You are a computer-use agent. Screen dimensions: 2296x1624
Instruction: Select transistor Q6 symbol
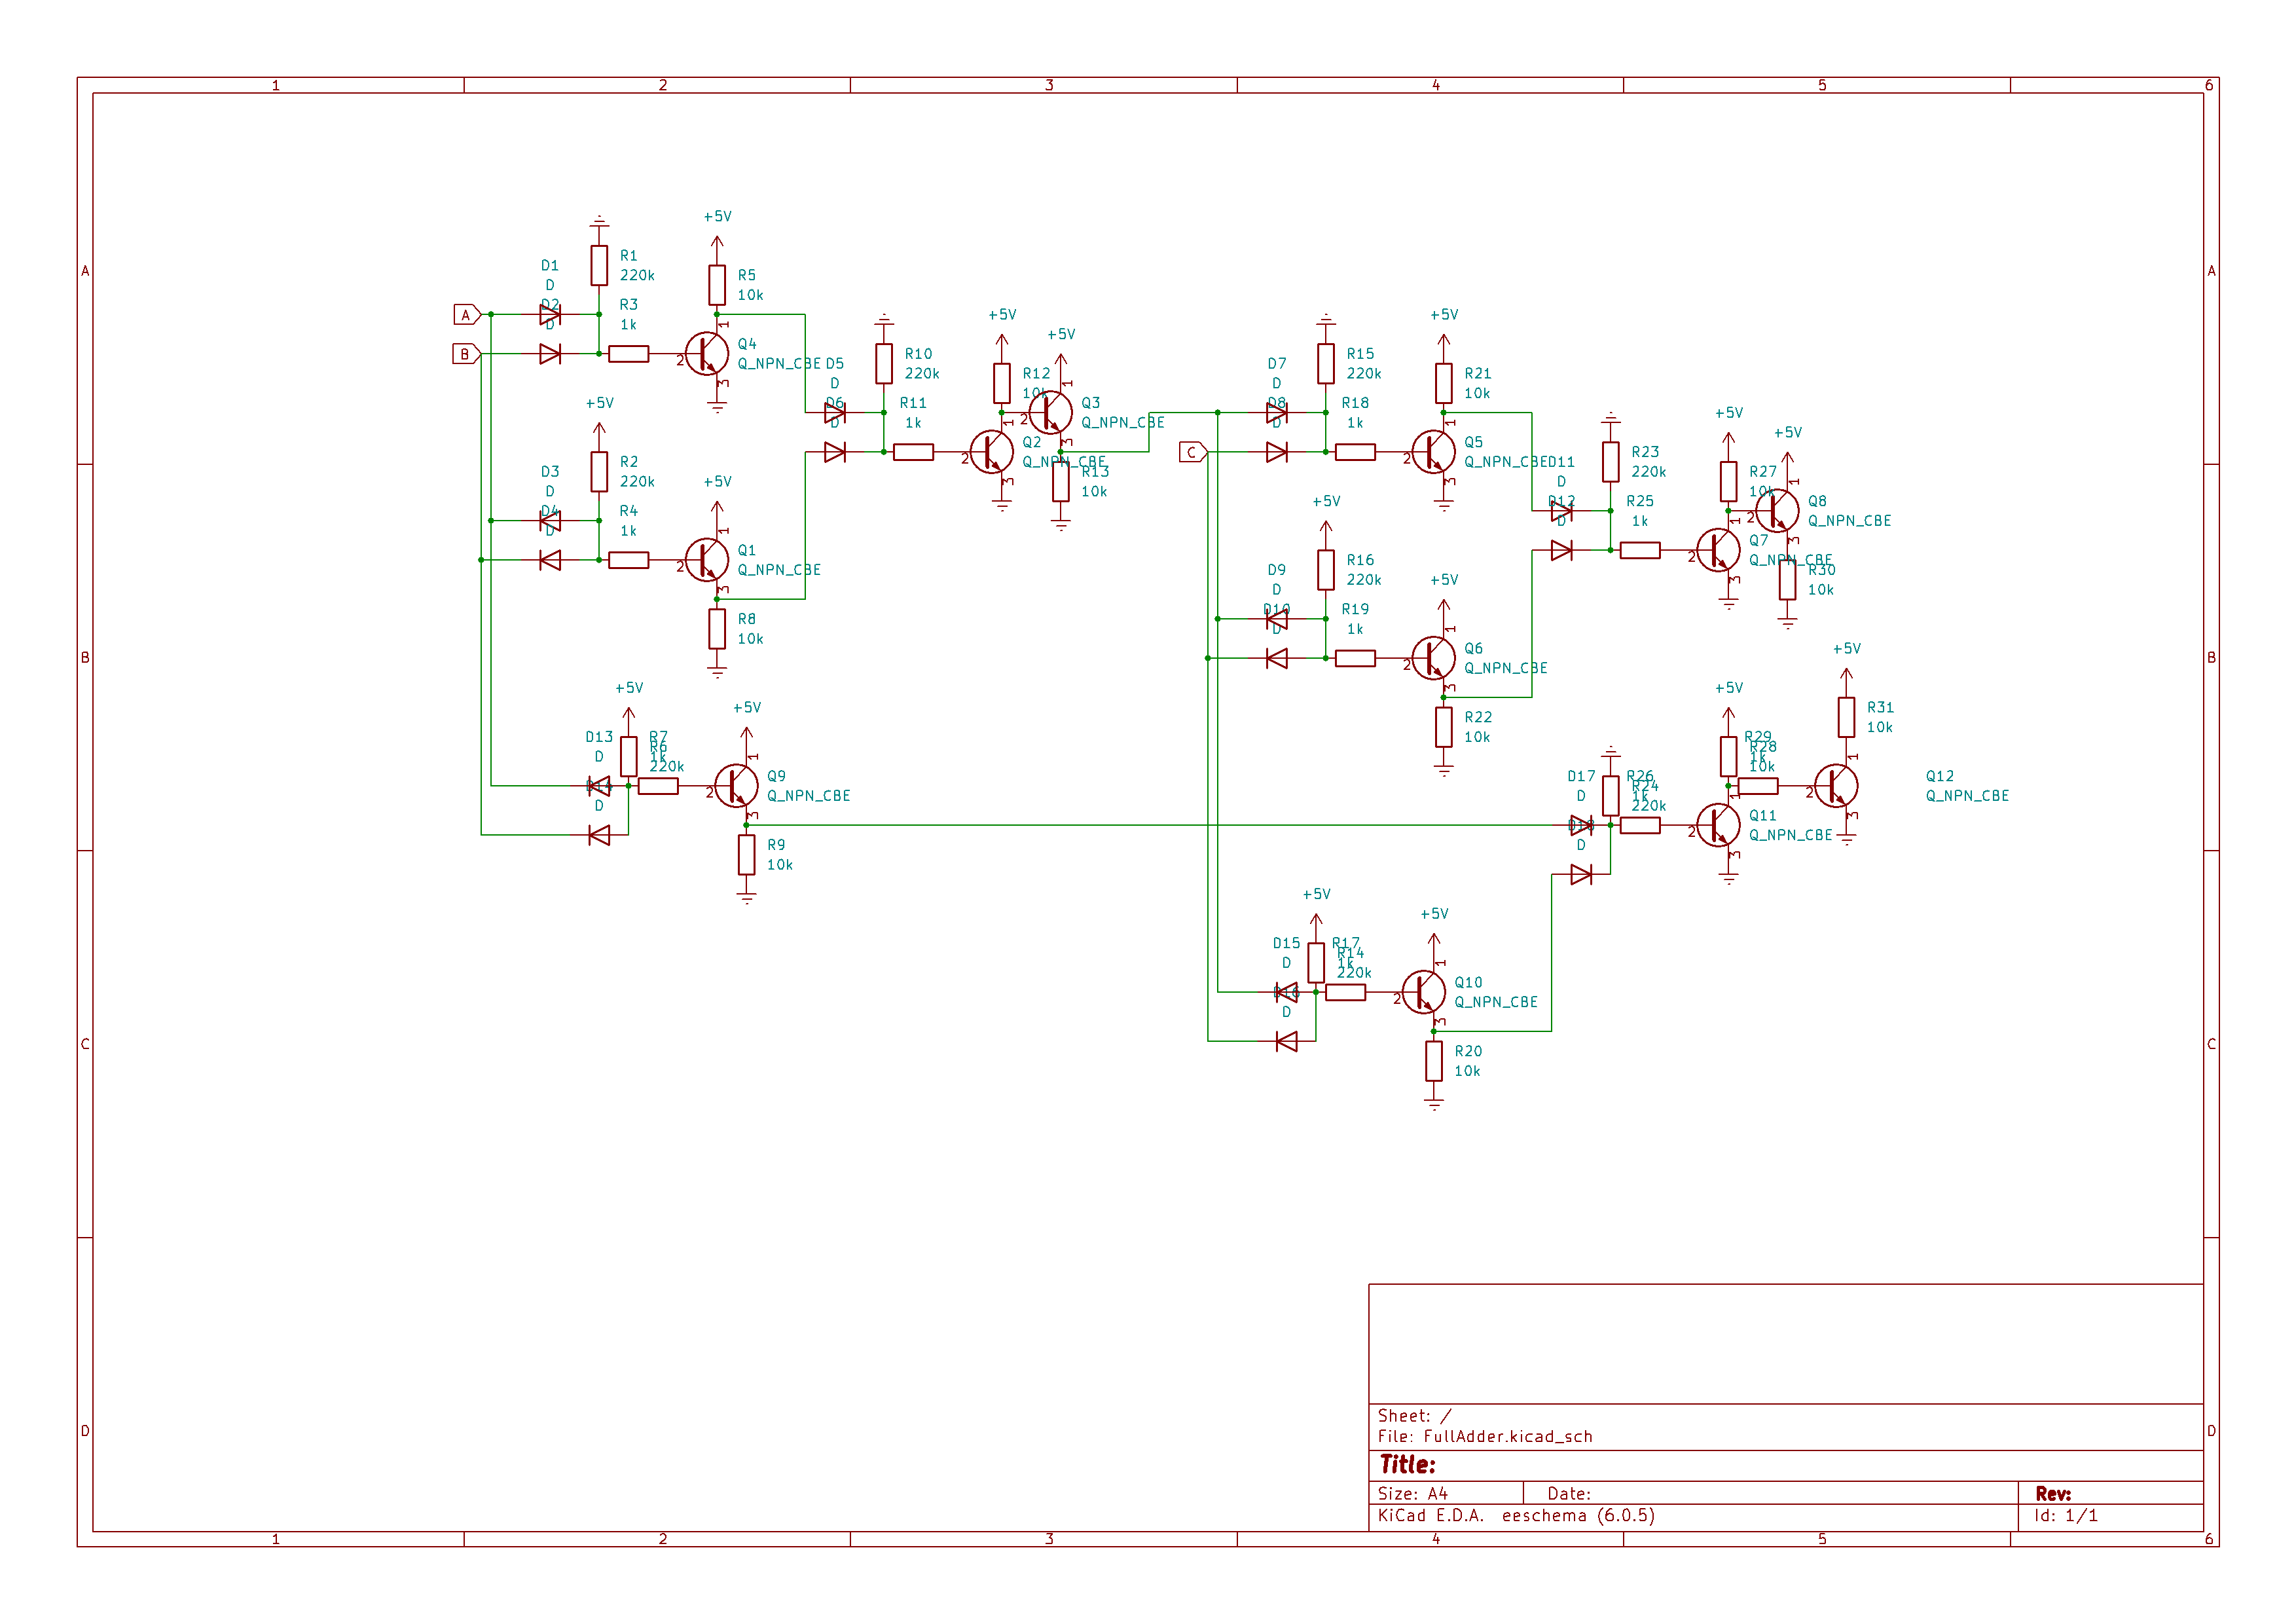point(1434,658)
